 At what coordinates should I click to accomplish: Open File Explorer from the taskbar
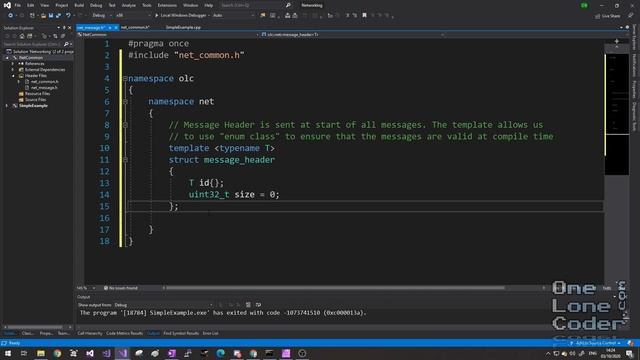tap(40, 353)
